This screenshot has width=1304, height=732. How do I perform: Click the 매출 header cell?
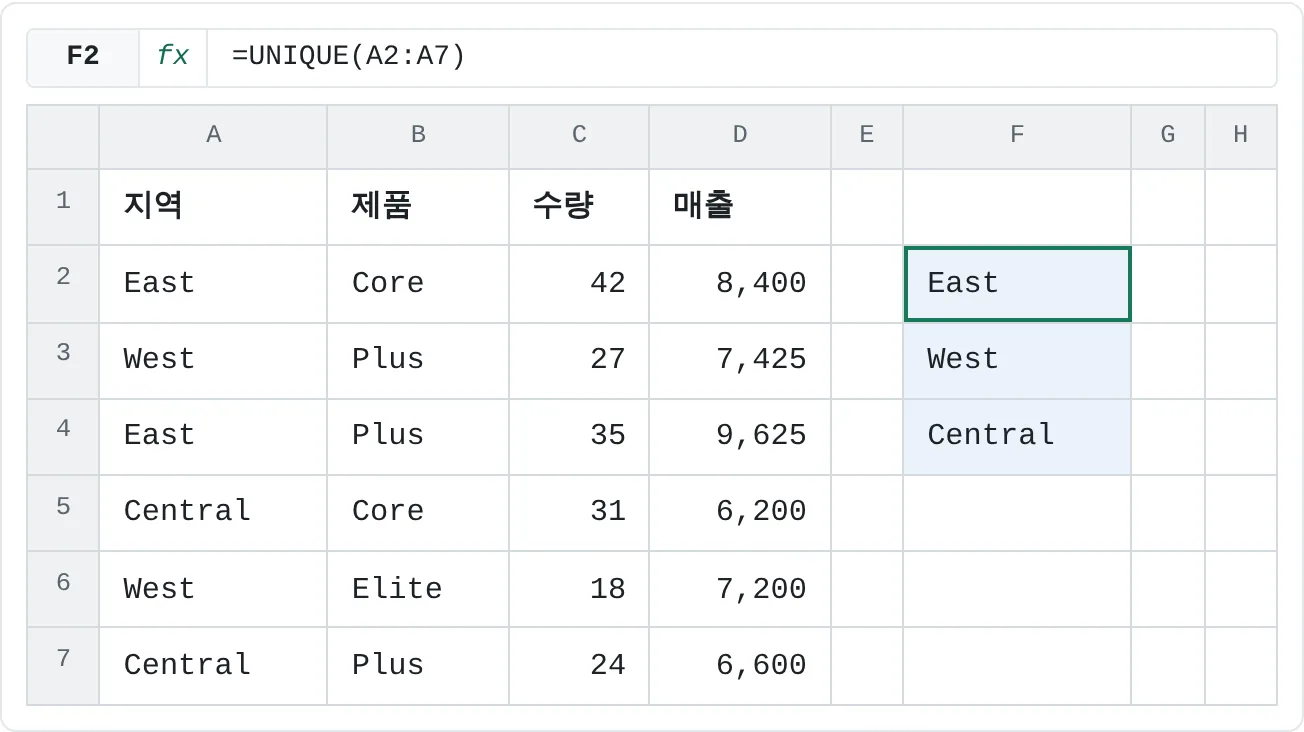click(x=740, y=207)
